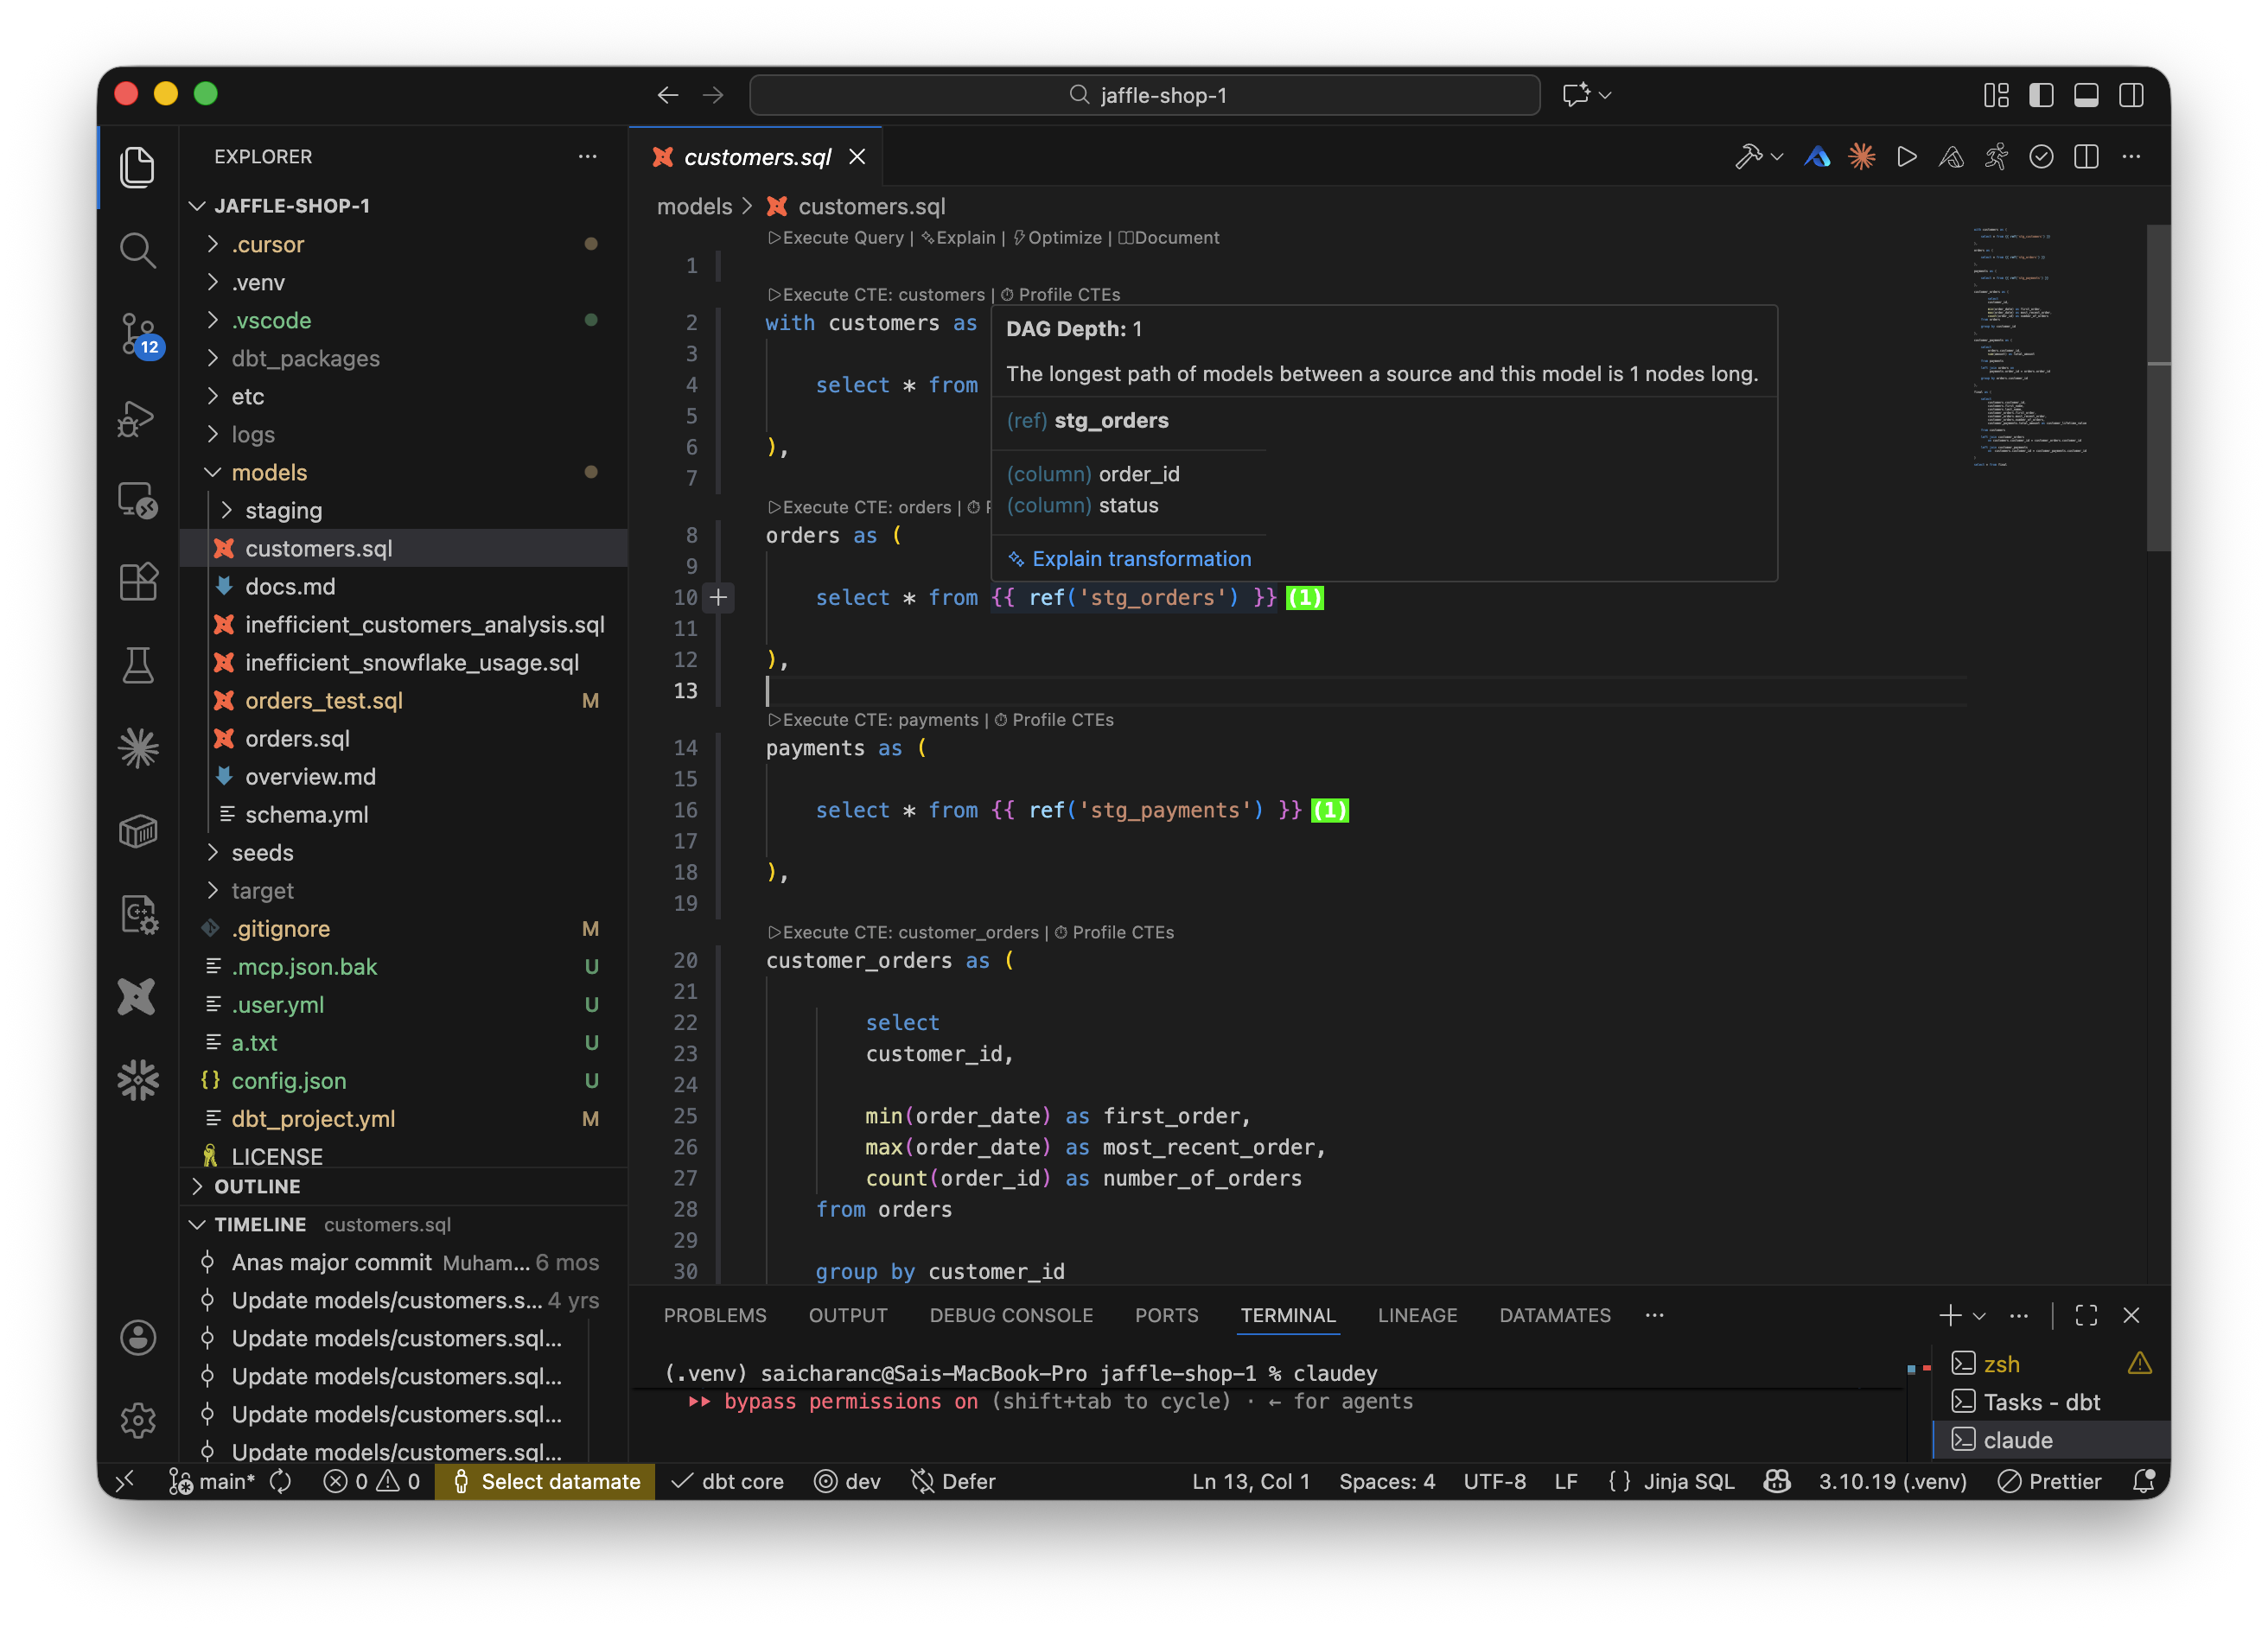Open the Extensions view icon
The image size is (2268, 1628).
(137, 582)
